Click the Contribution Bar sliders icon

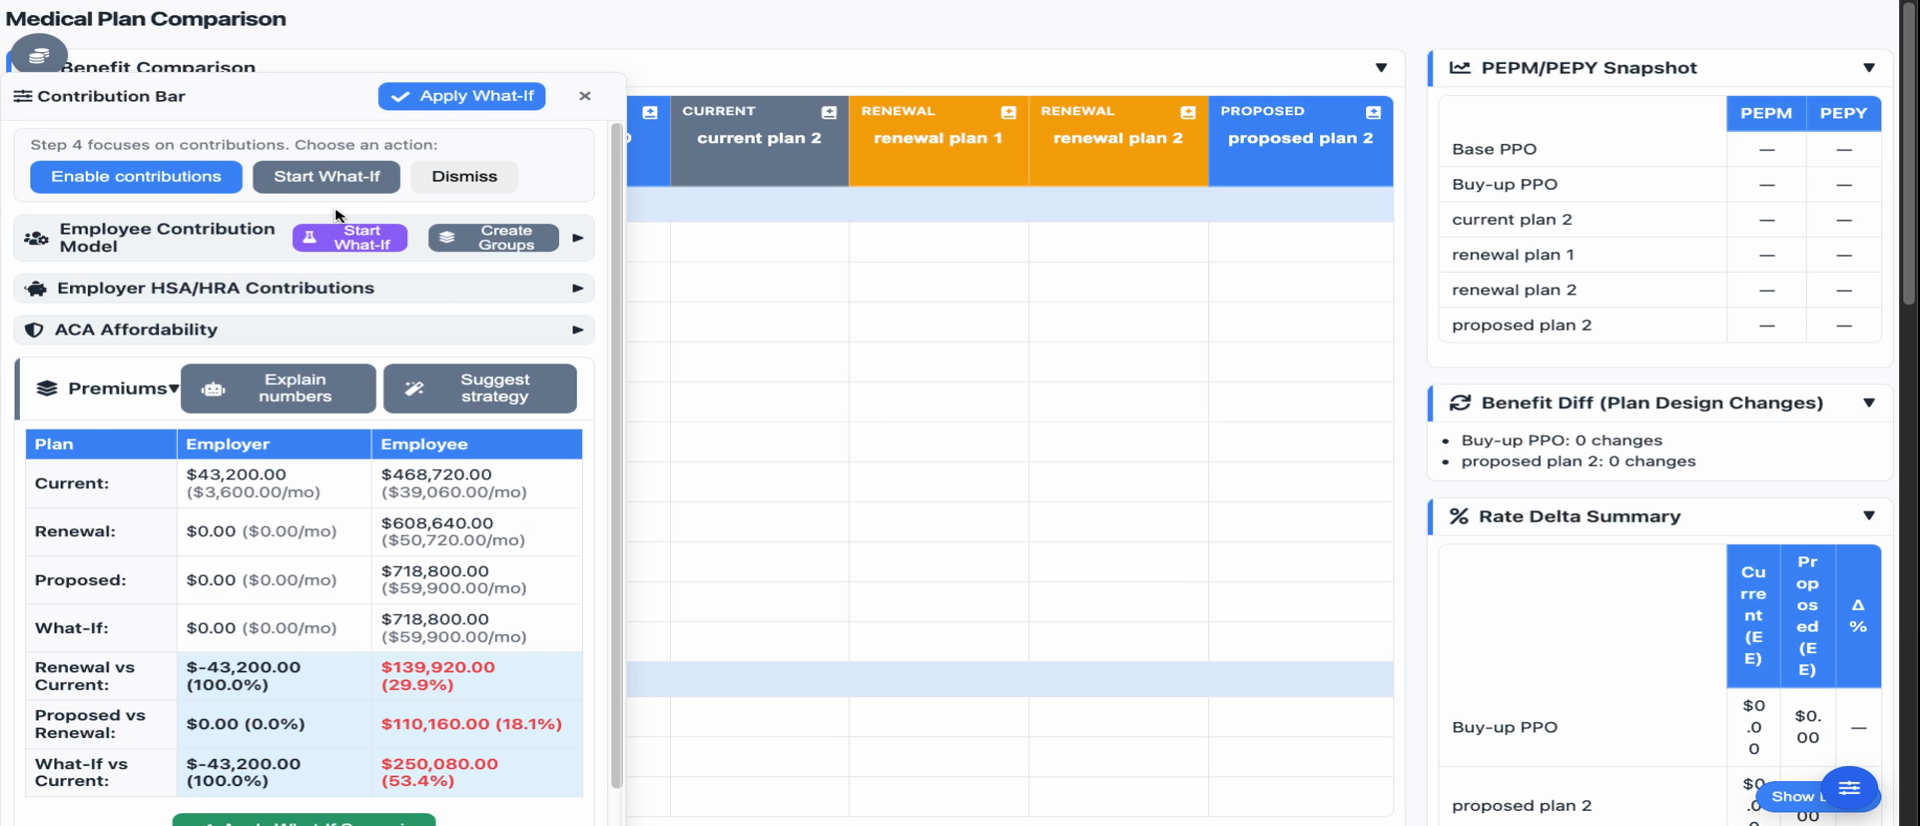coord(22,96)
